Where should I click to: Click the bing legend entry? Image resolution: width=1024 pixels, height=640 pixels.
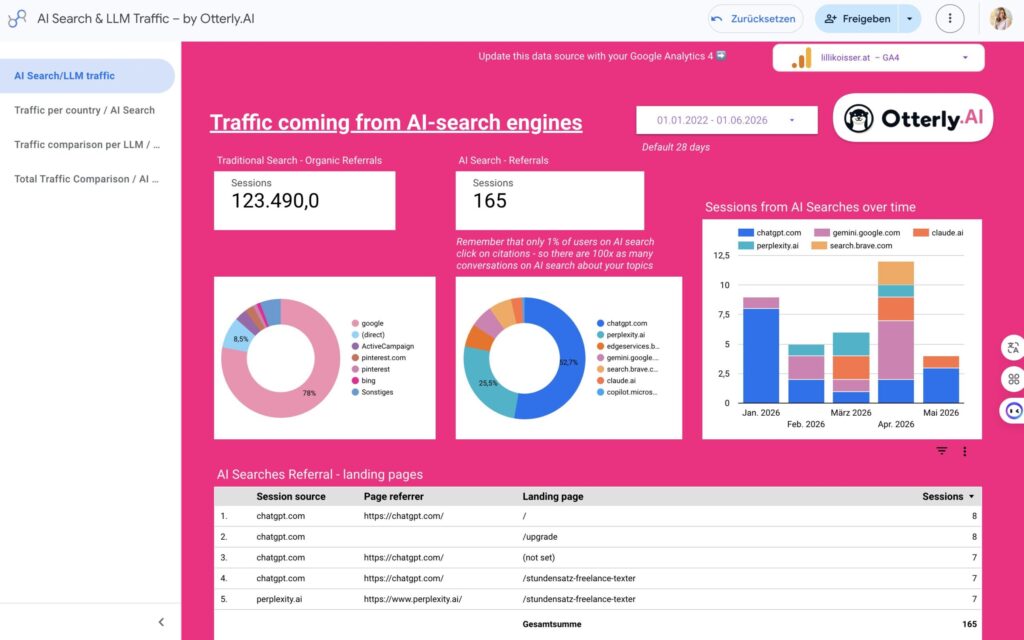364,381
